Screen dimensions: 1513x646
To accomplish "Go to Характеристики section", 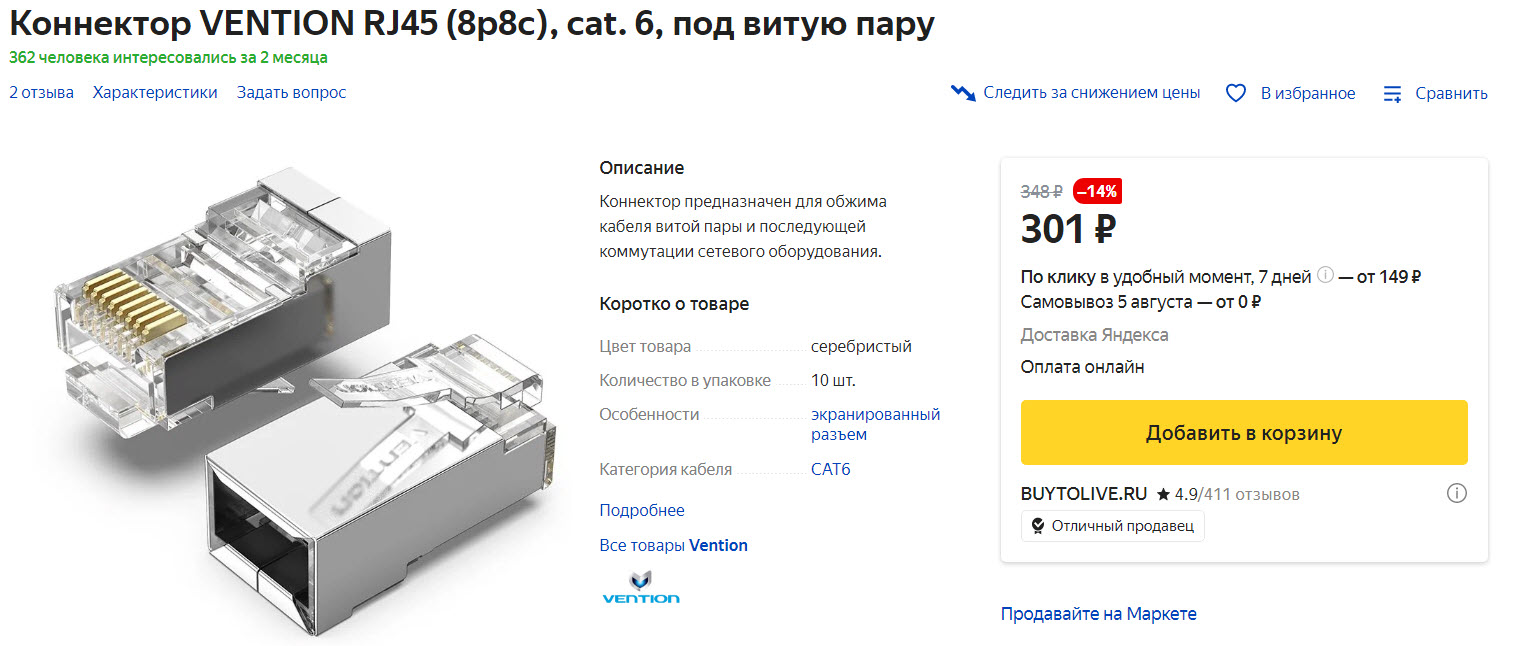I will click(155, 92).
